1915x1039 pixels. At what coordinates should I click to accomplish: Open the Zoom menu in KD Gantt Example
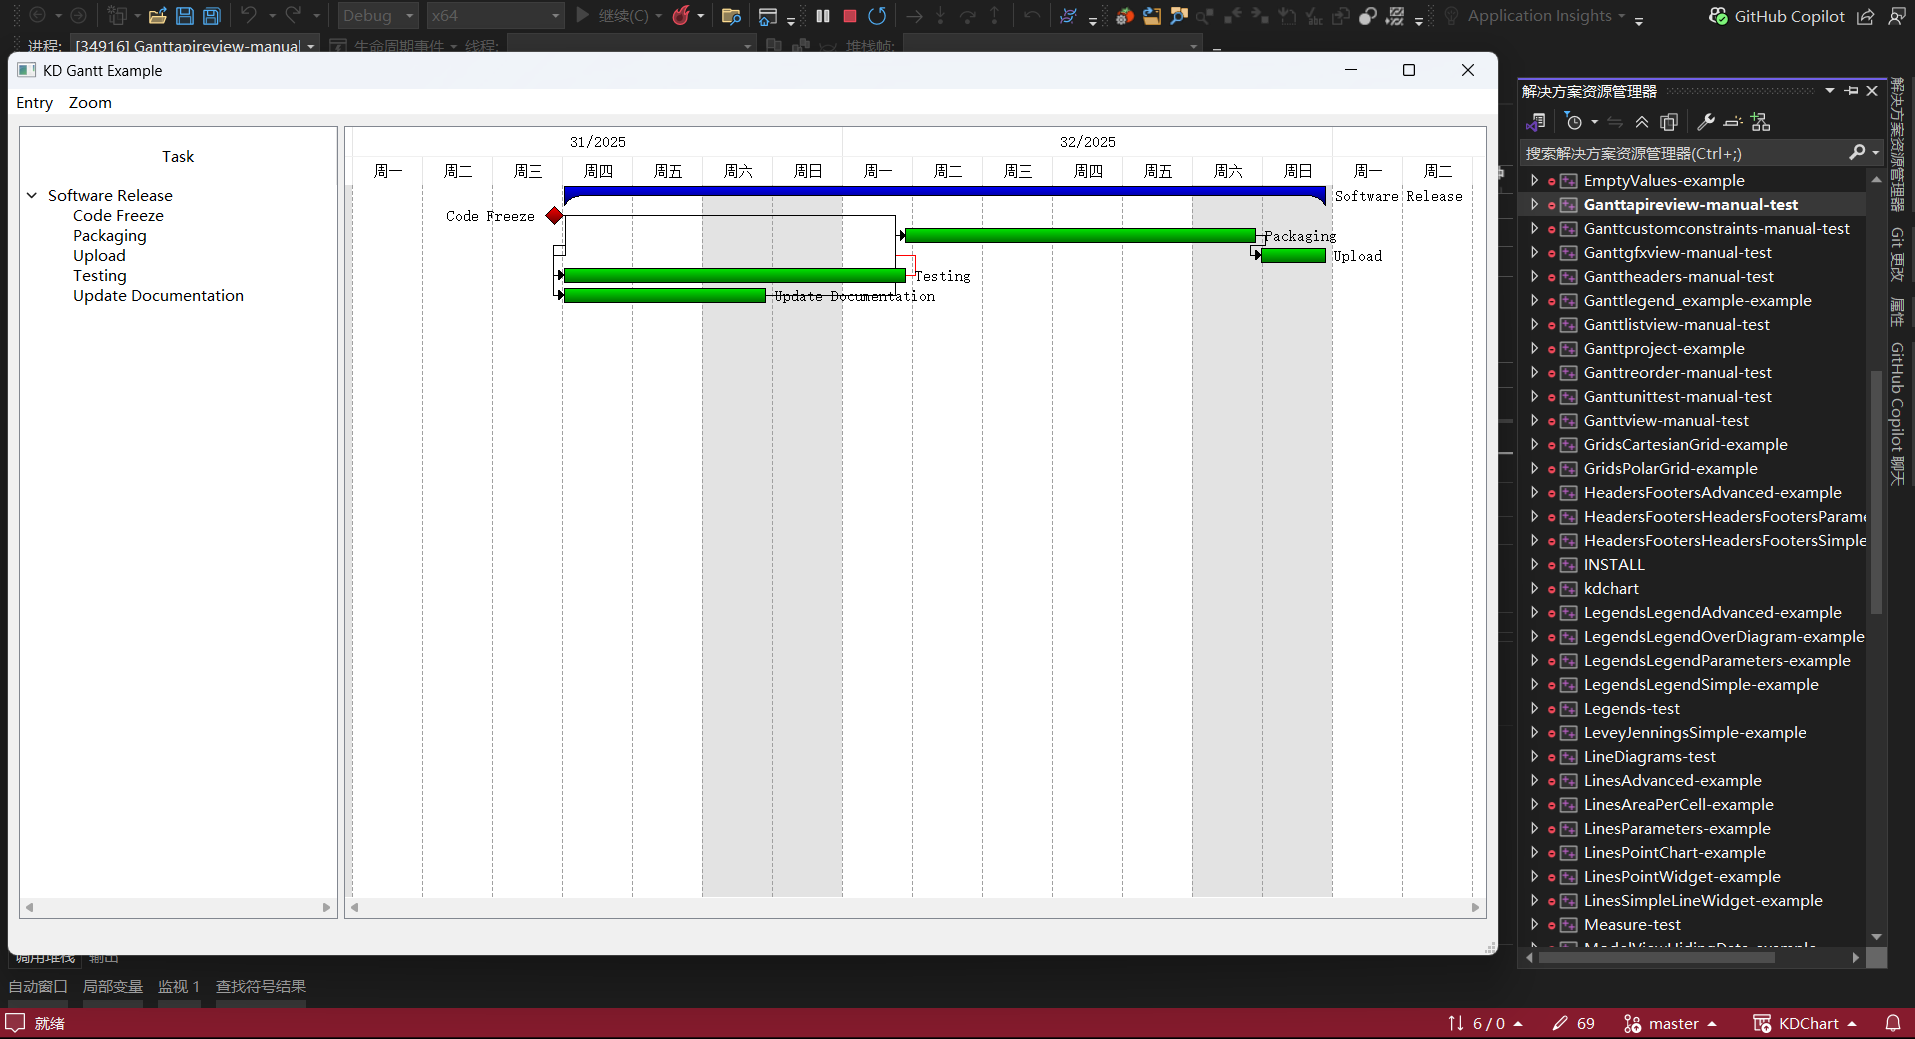pos(90,103)
